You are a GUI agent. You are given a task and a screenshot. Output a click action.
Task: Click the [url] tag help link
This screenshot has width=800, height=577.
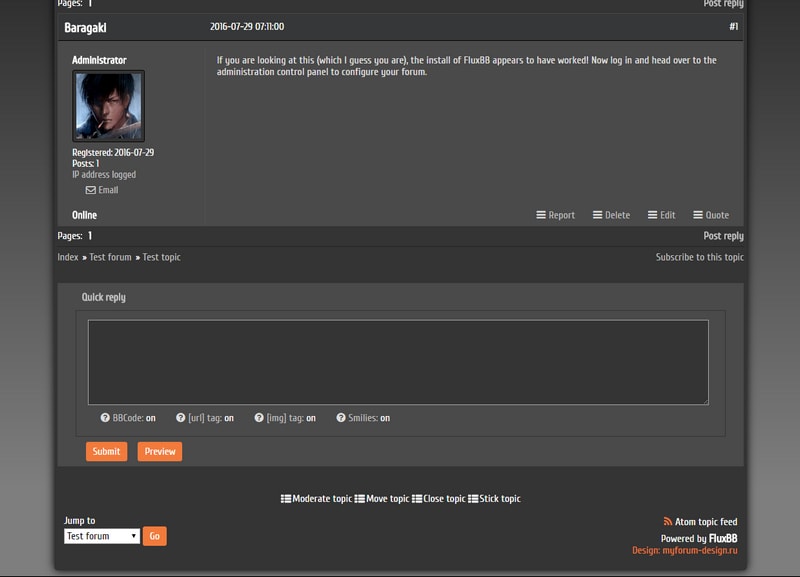[204, 418]
